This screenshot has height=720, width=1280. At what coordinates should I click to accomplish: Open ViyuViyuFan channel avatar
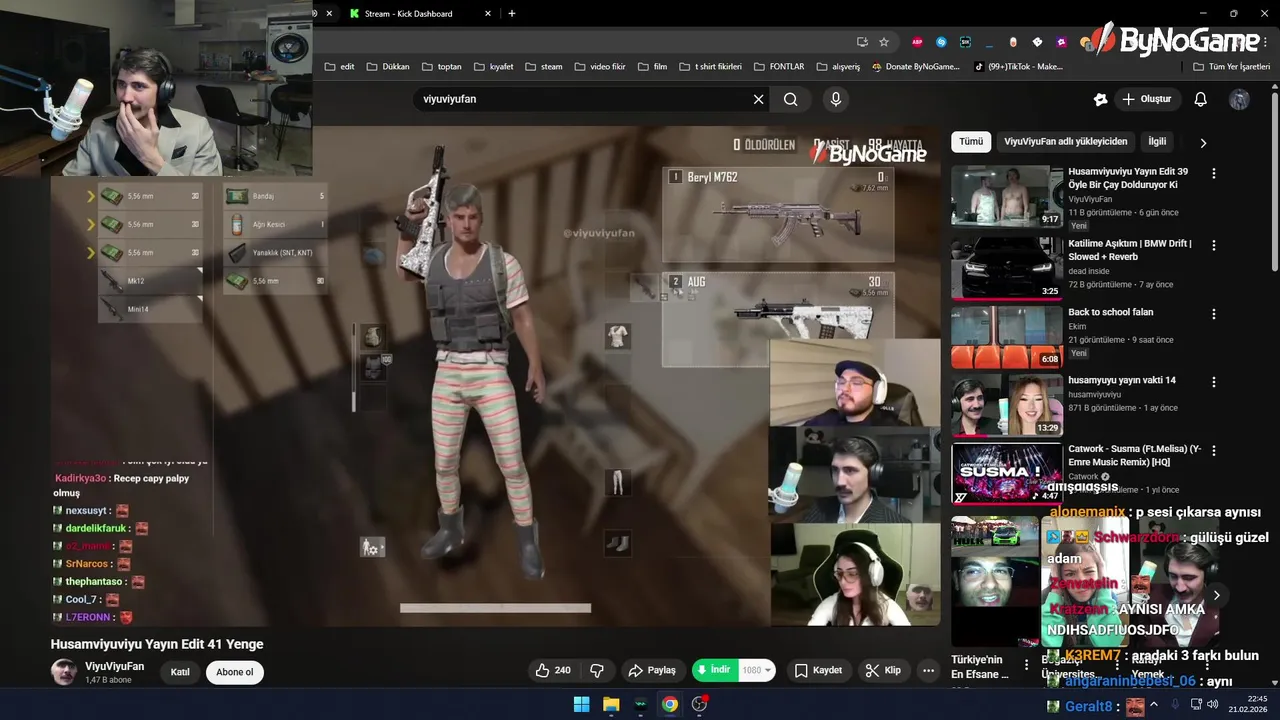click(64, 672)
